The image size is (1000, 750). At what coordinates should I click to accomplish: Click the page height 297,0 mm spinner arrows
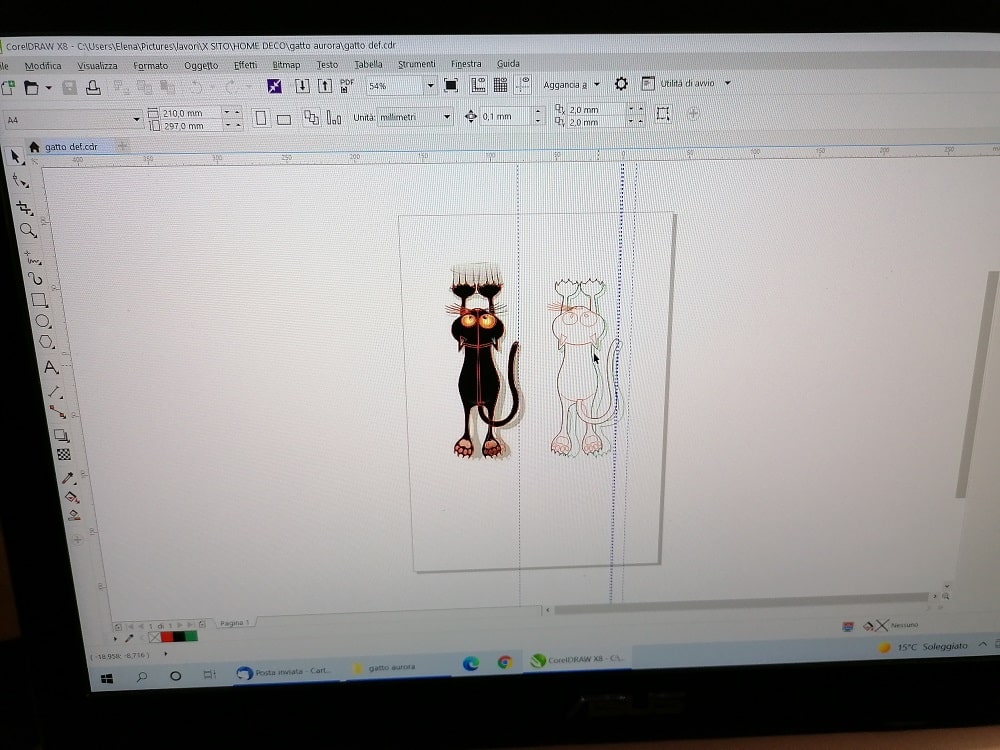click(x=233, y=125)
